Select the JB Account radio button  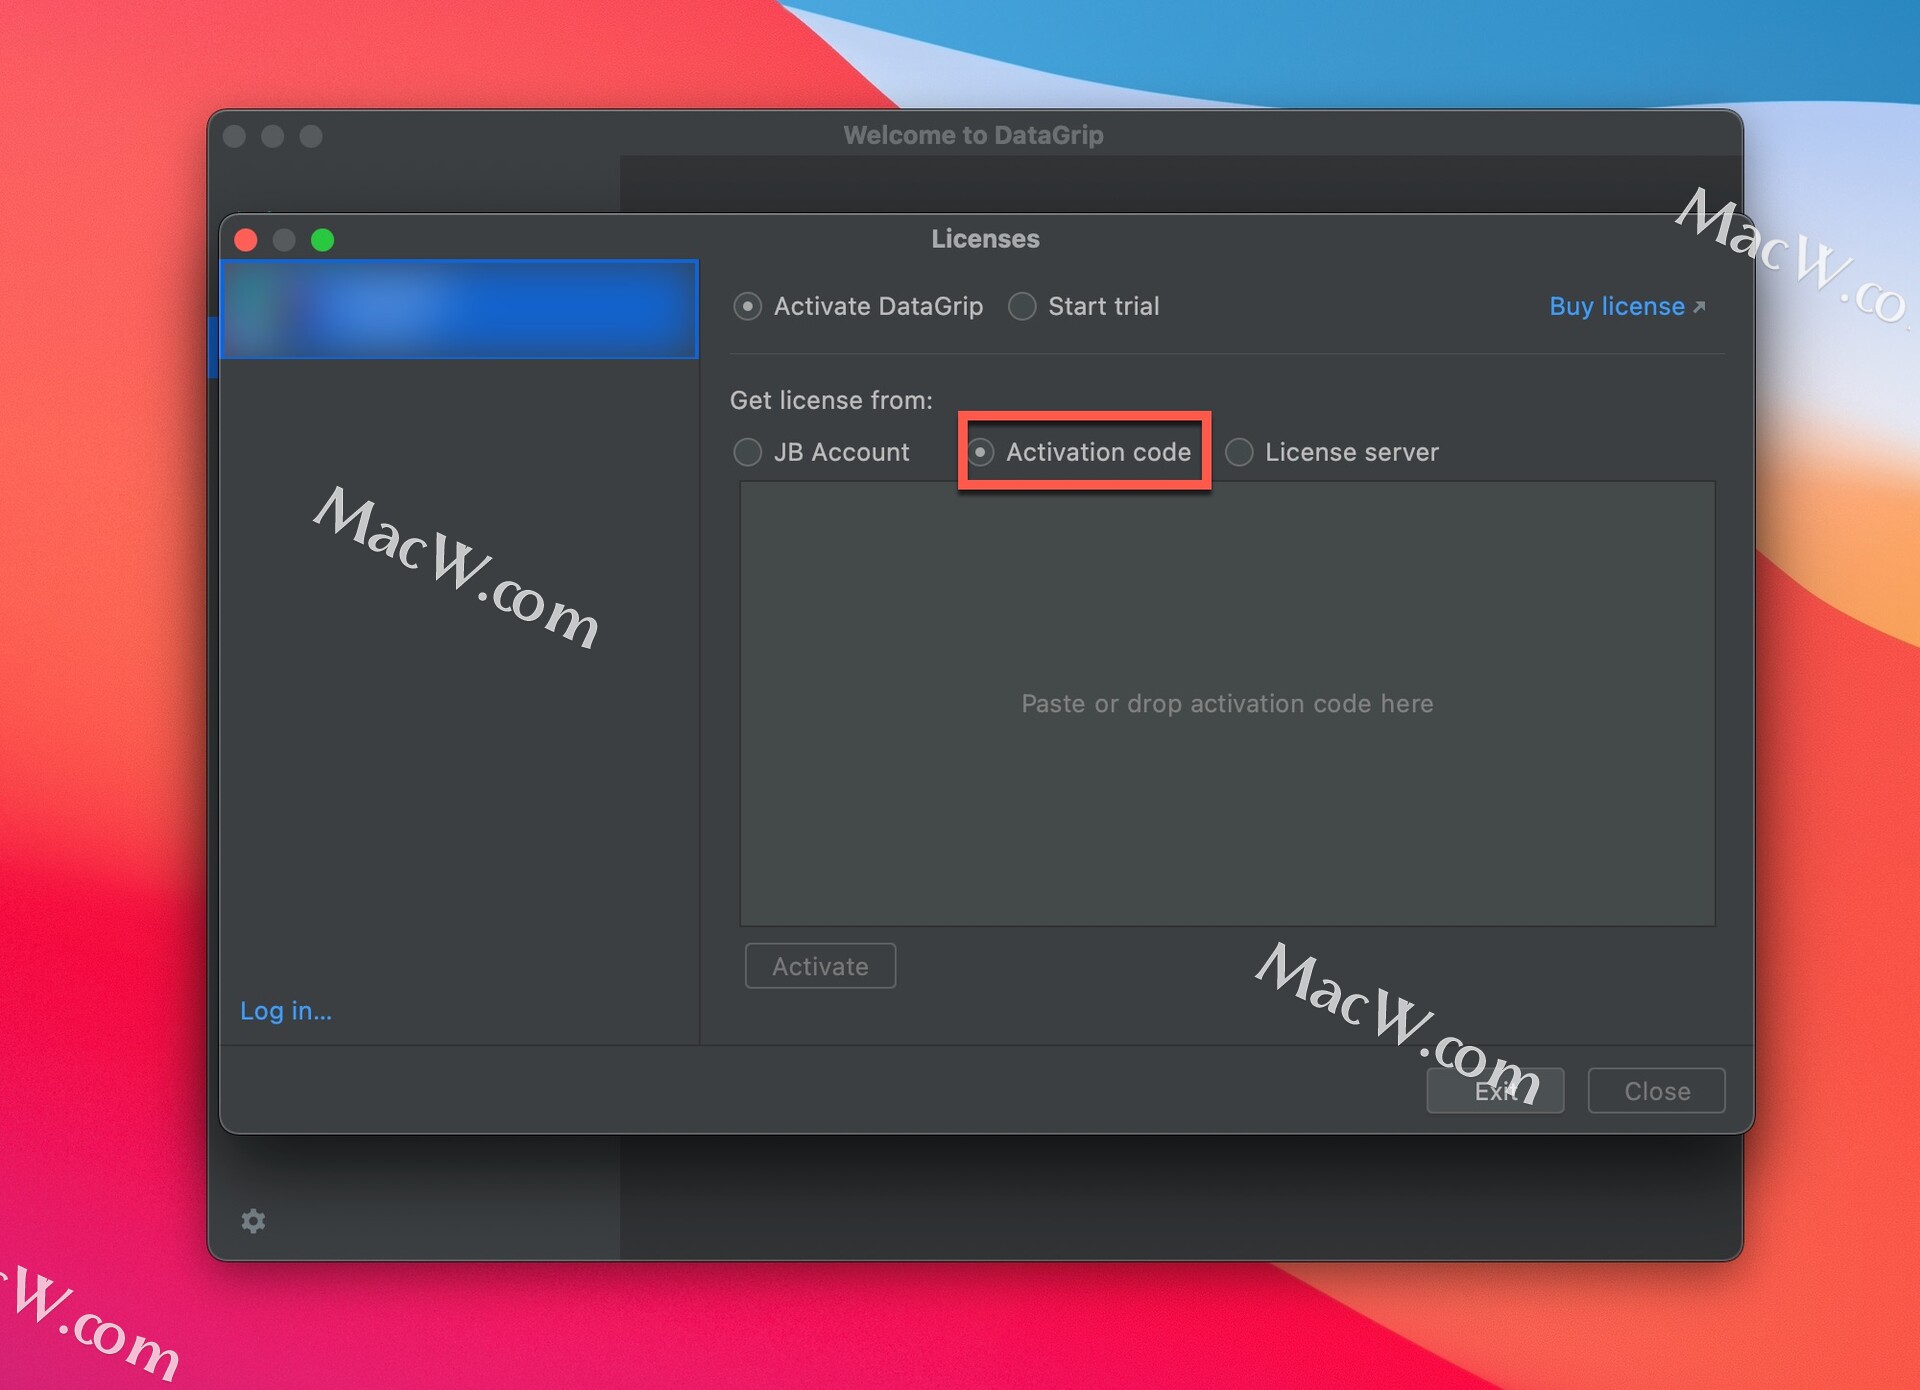(745, 452)
